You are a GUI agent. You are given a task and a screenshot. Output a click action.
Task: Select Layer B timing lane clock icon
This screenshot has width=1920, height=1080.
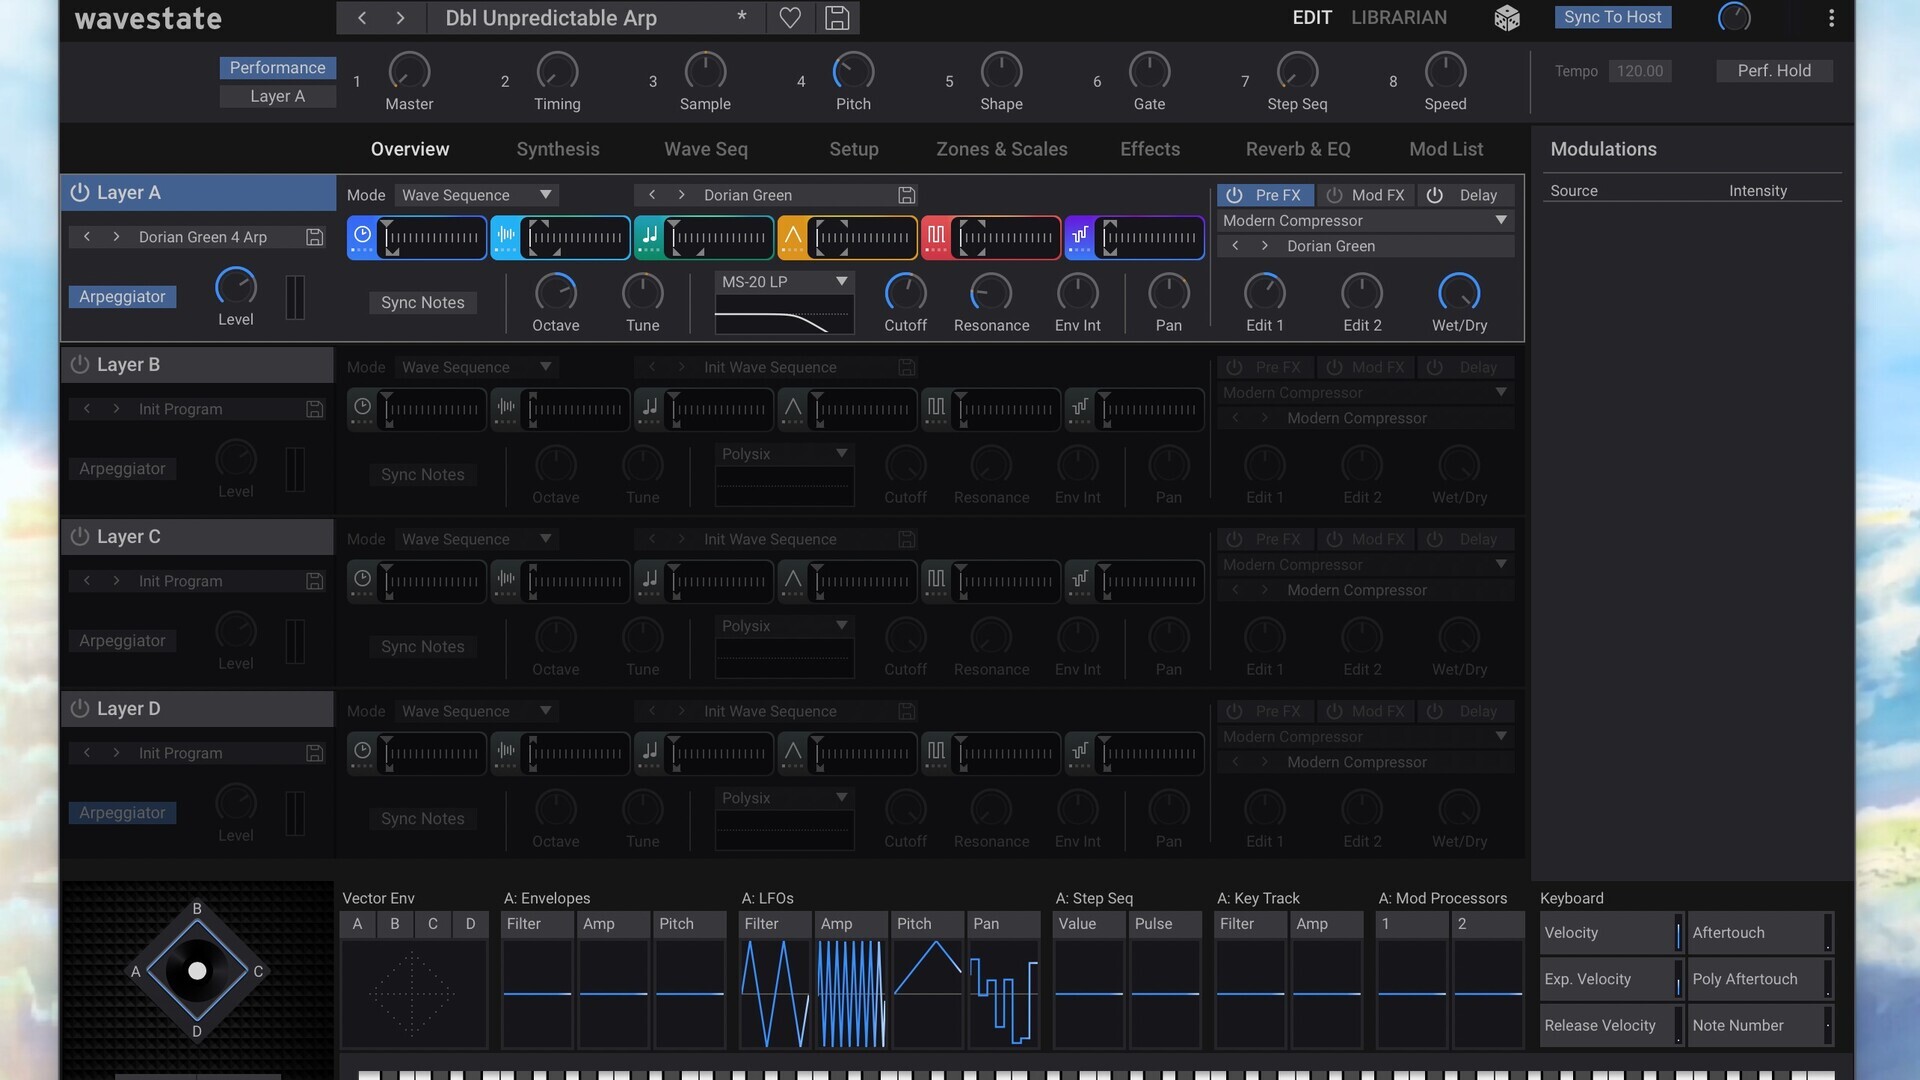click(362, 408)
